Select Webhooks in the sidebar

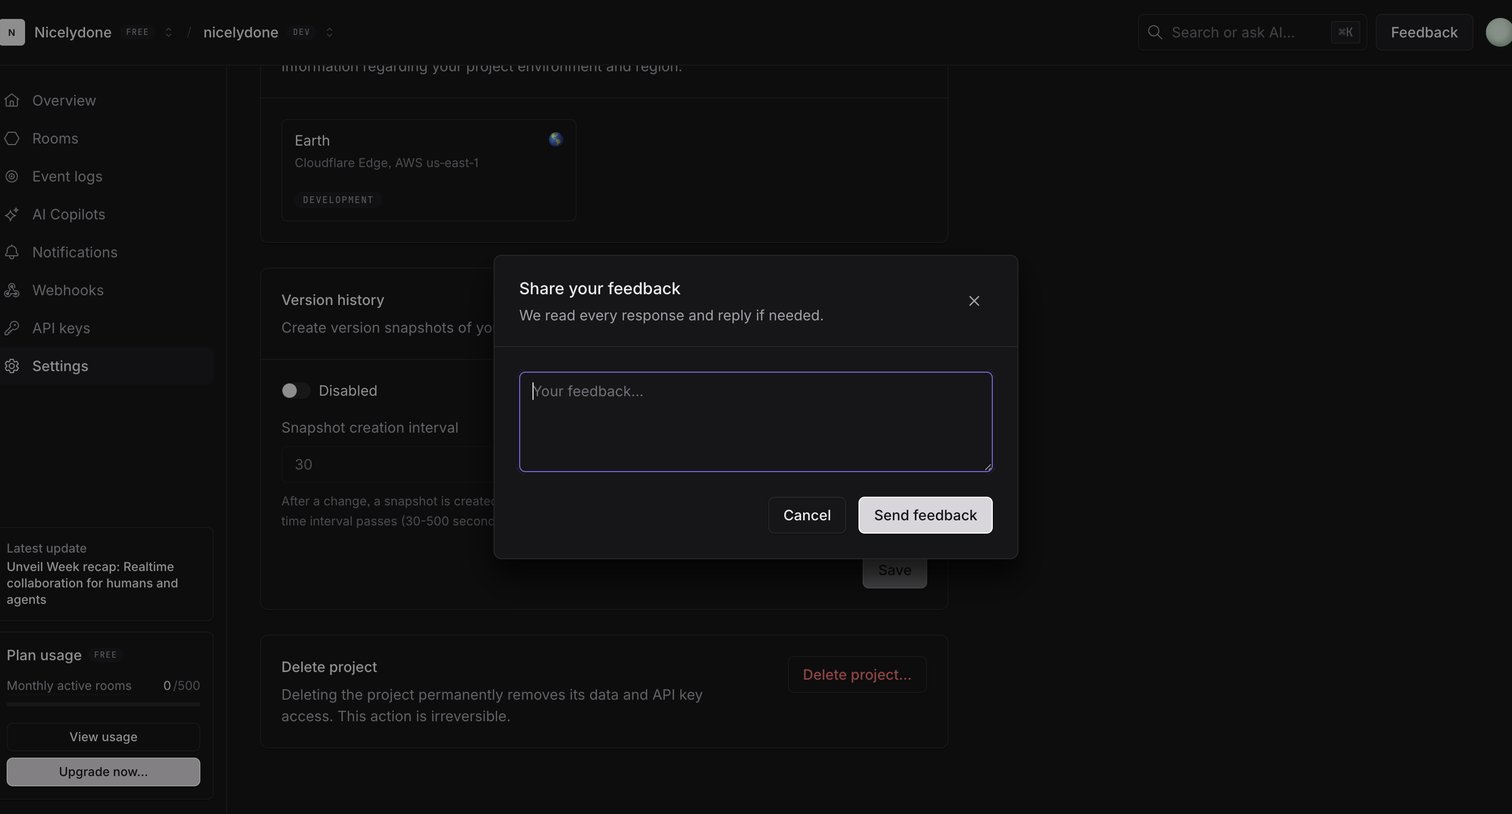[x=106, y=290]
